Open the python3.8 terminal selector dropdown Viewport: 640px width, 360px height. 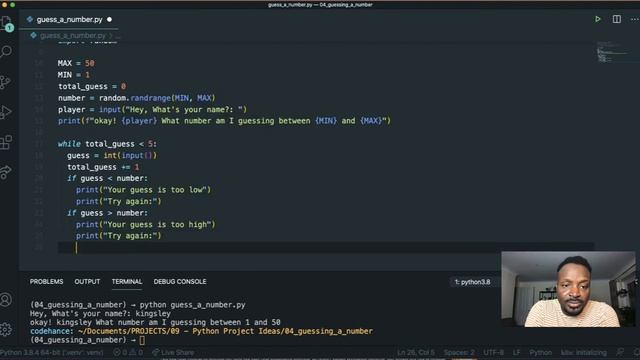473,282
